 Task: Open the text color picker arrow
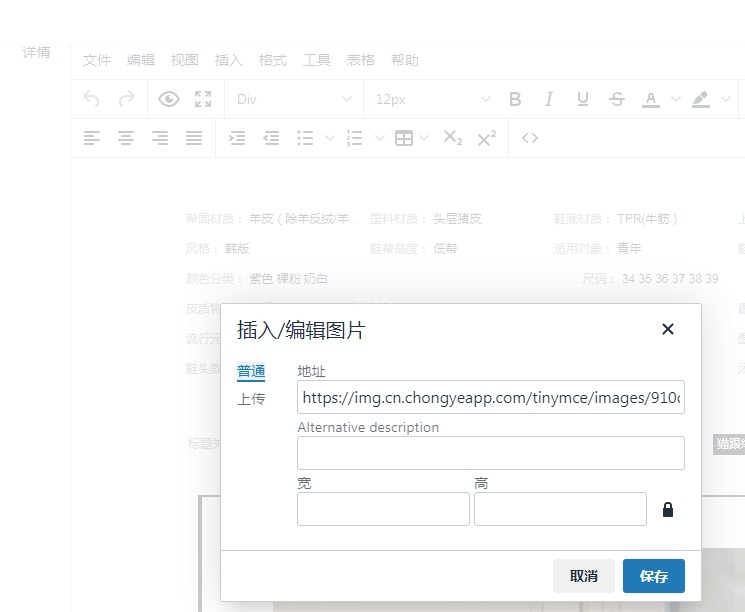(675, 99)
